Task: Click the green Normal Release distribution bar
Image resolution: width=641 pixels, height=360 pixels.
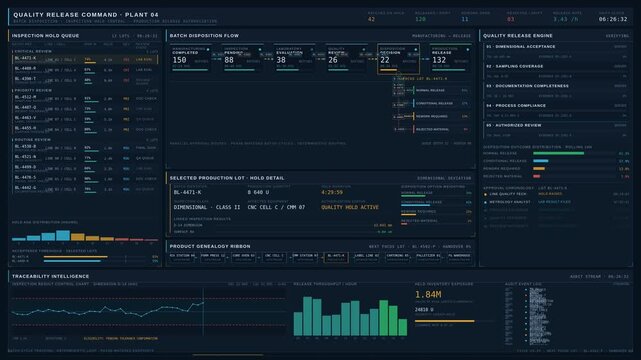Action: (x=558, y=154)
